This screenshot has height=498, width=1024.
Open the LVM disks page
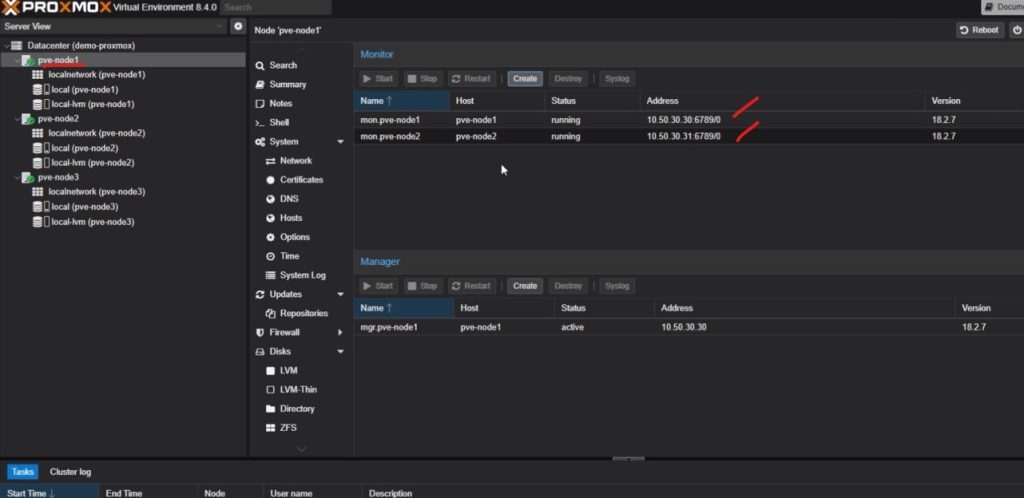289,370
